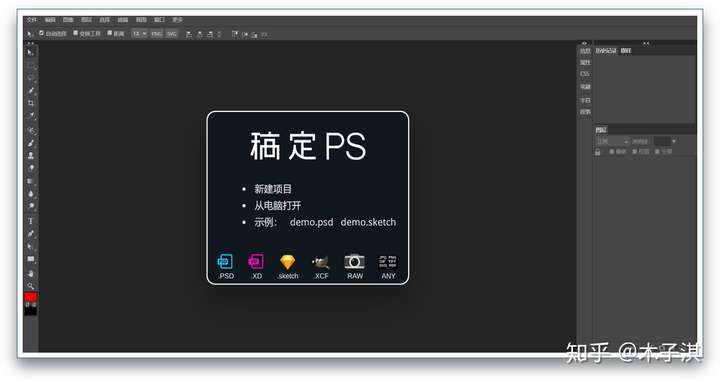Open the demo.psd example link
The width and height of the screenshot is (720, 383).
[311, 222]
